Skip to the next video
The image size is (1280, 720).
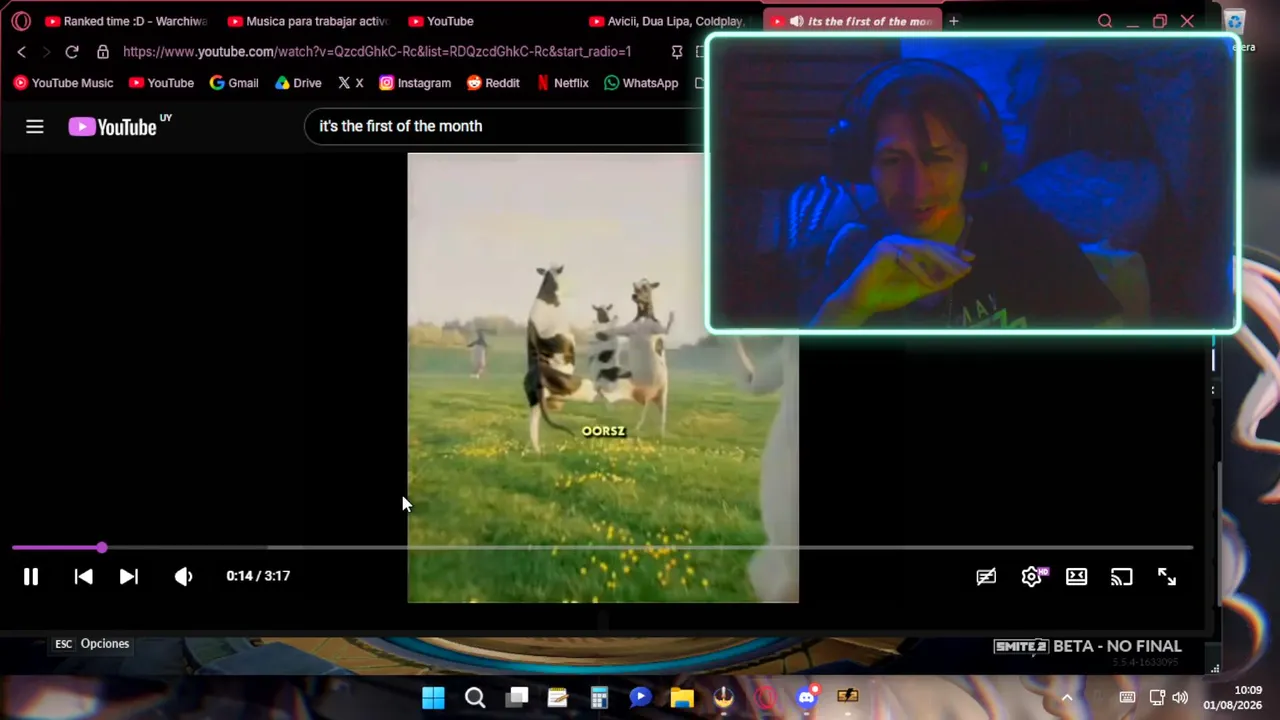point(129,577)
